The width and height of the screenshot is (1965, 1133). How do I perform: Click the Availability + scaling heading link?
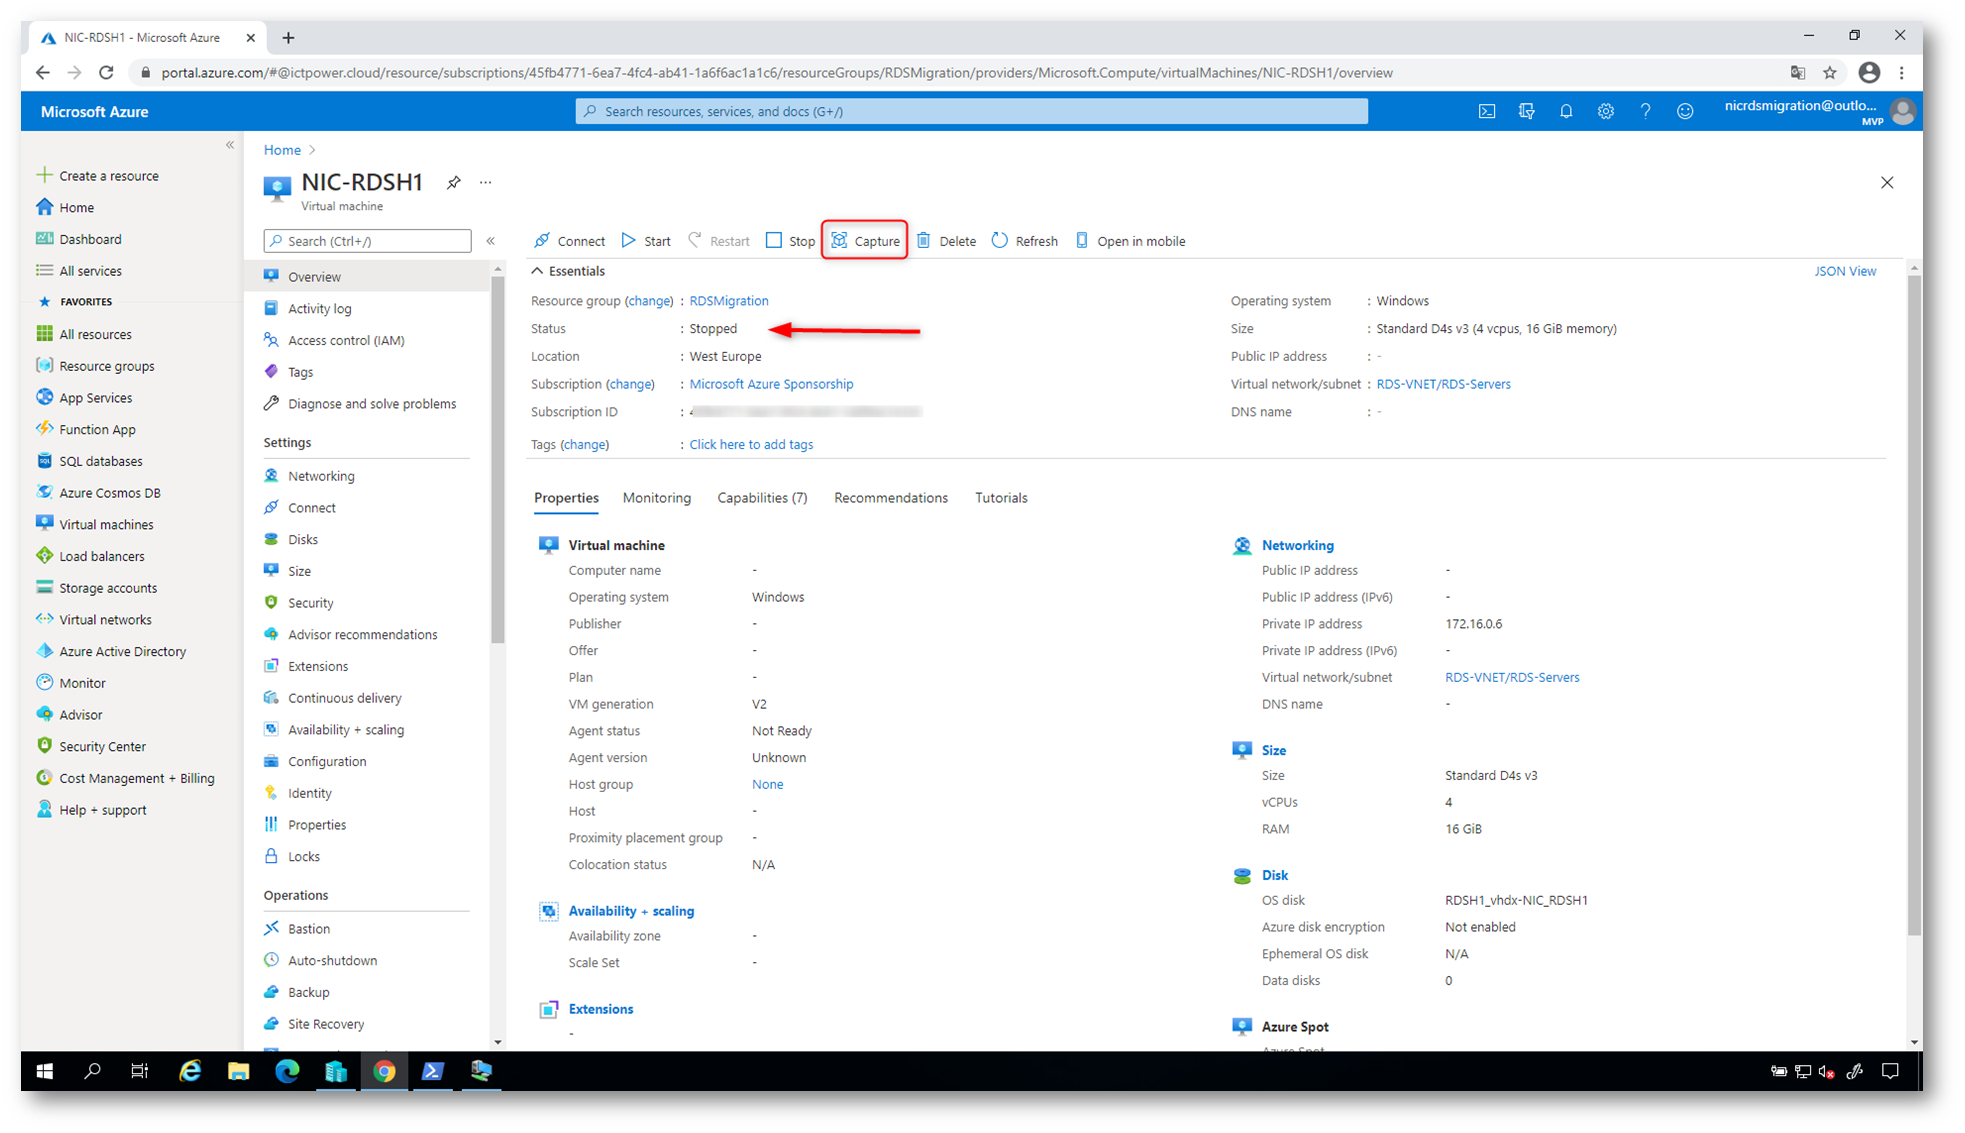tap(631, 911)
